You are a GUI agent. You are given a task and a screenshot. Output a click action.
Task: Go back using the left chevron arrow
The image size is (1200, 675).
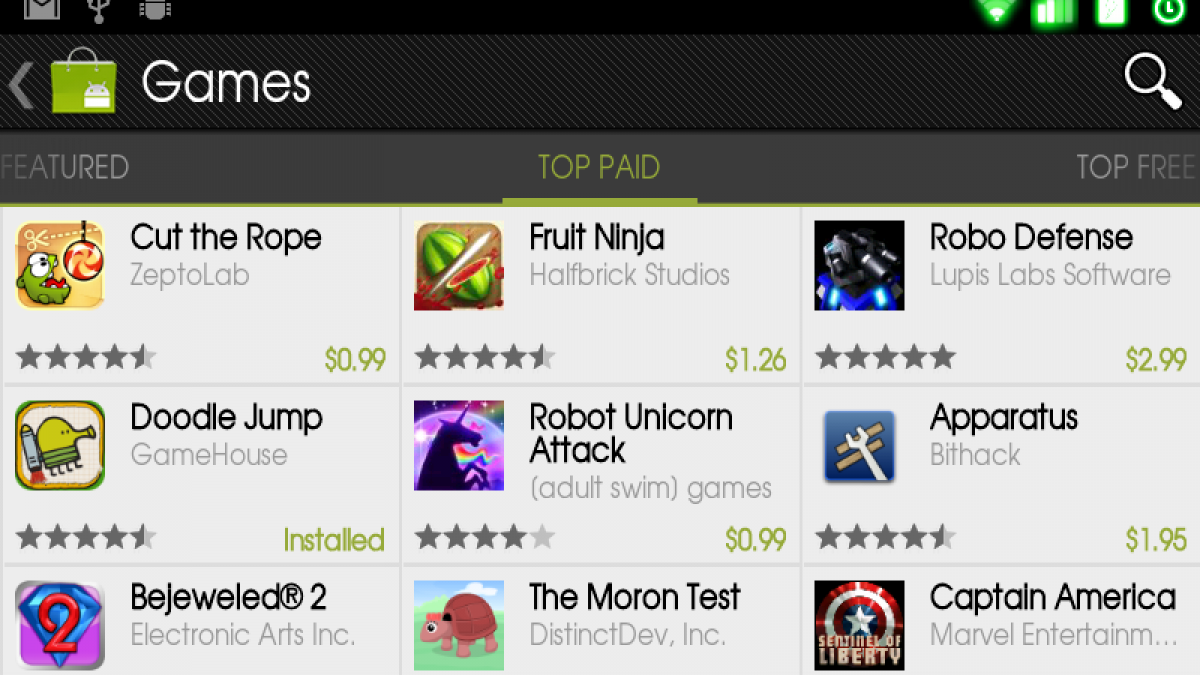(x=21, y=83)
